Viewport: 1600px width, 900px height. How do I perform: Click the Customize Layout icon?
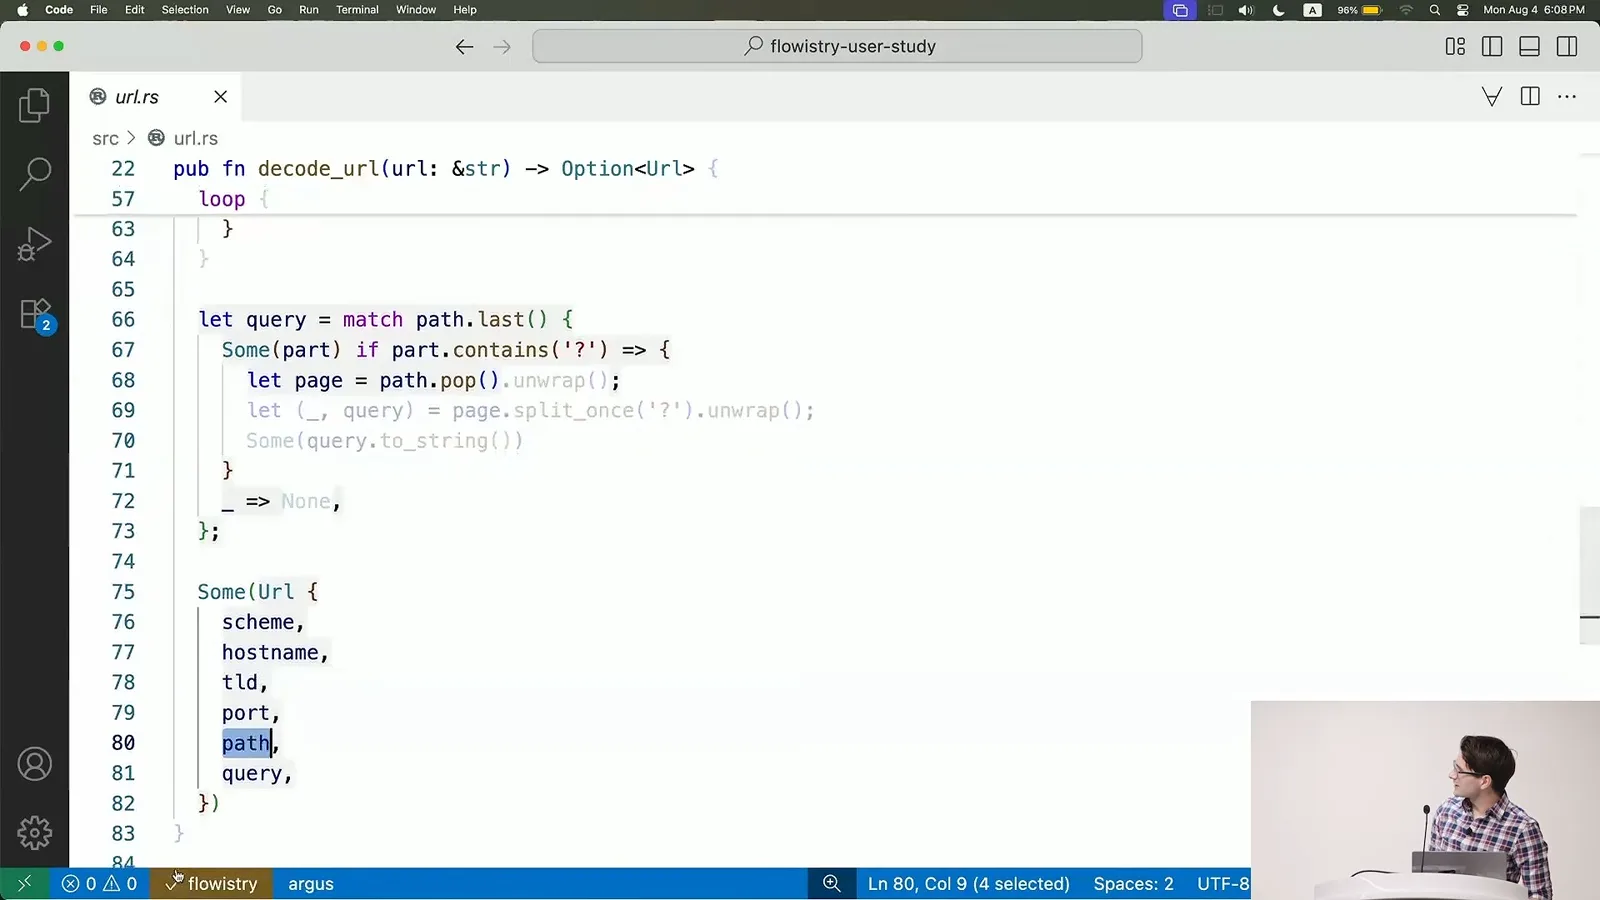point(1455,46)
